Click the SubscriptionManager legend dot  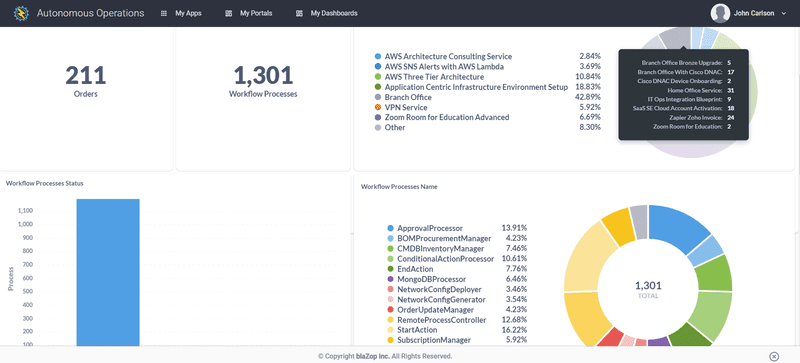(390, 340)
